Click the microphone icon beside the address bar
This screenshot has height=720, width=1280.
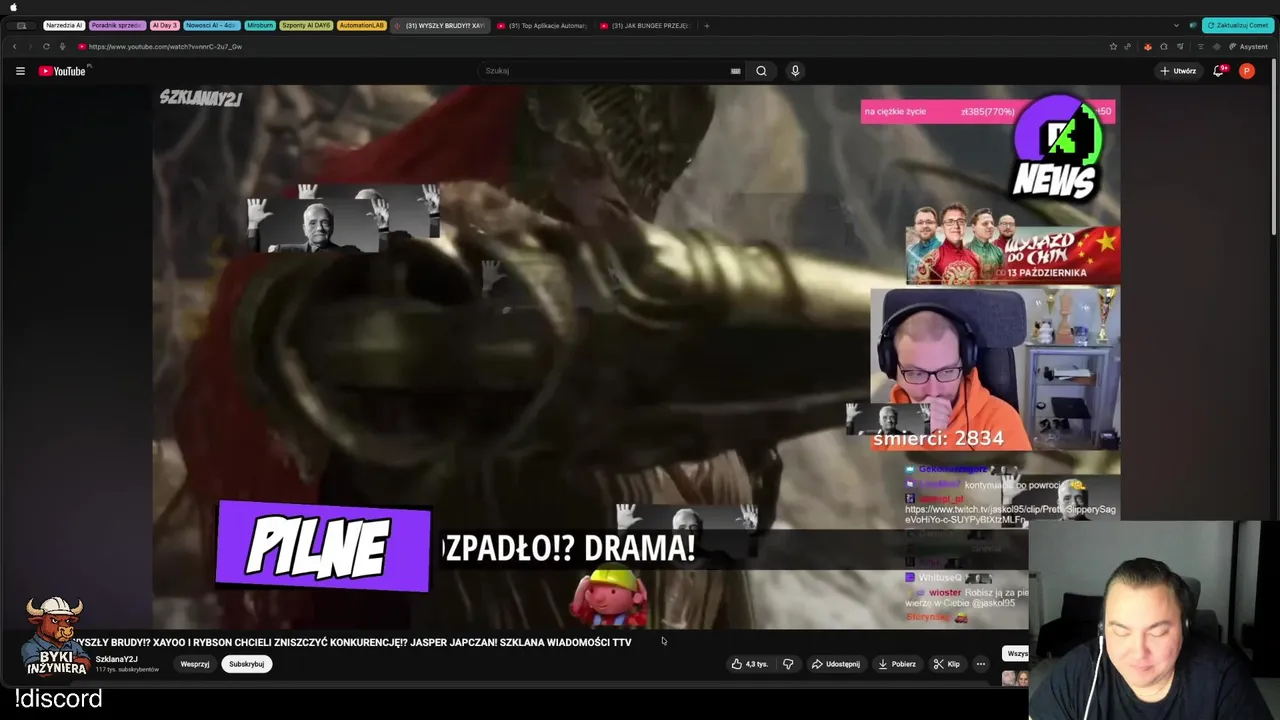62,46
